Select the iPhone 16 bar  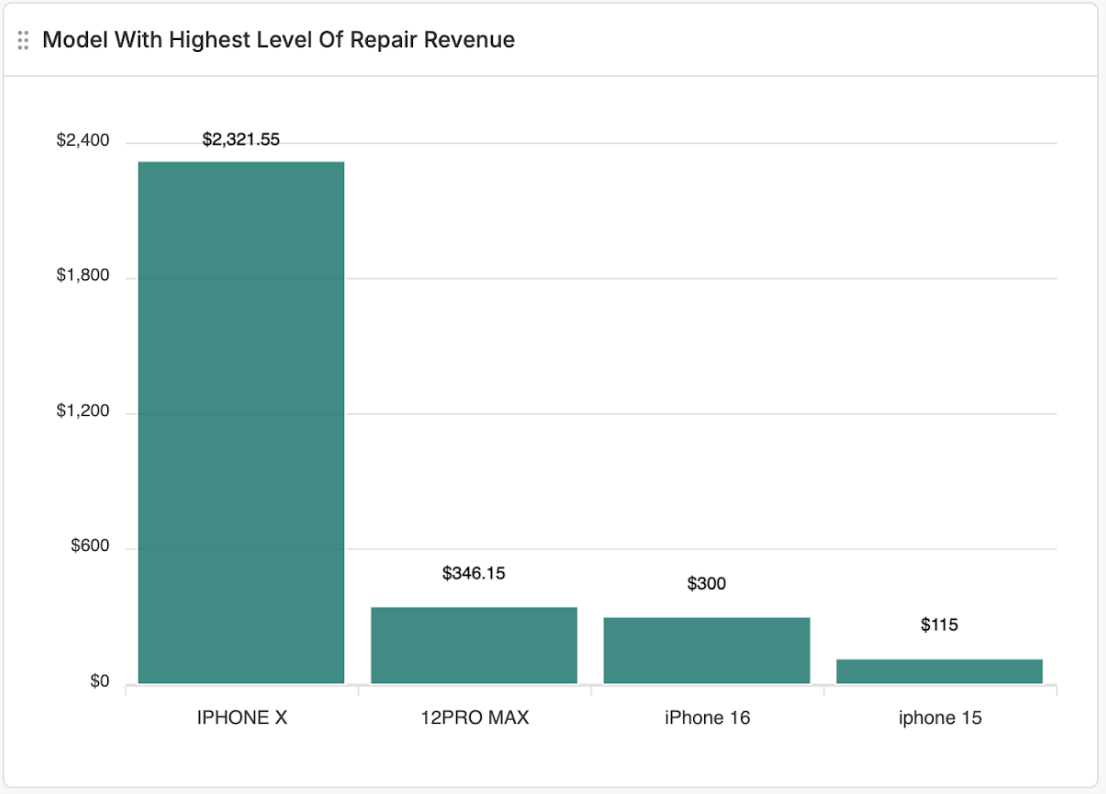coord(706,650)
